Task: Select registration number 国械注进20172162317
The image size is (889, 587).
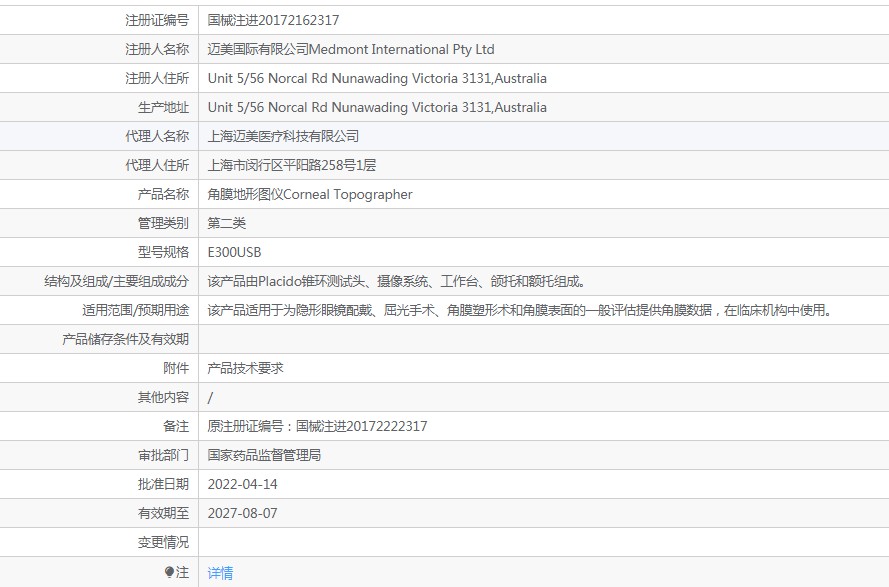Action: click(x=273, y=20)
